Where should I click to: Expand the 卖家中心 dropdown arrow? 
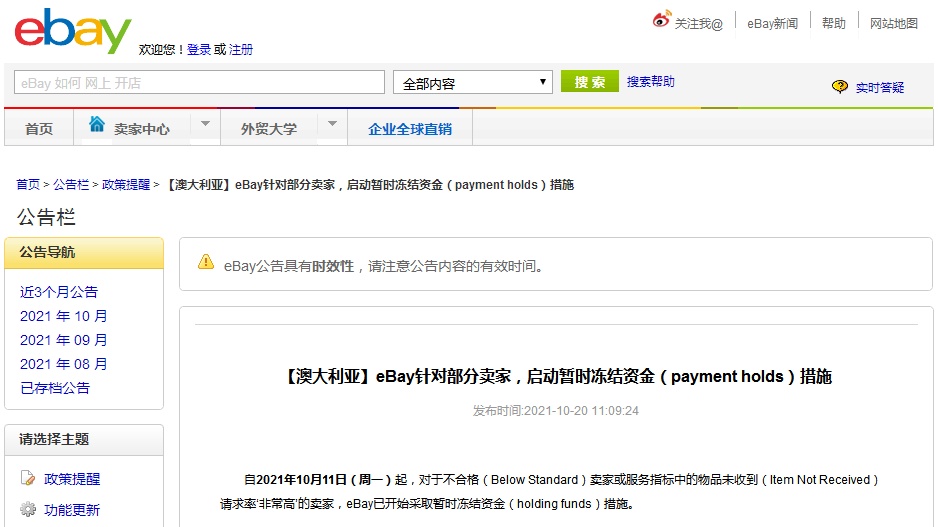pyautogui.click(x=205, y=124)
